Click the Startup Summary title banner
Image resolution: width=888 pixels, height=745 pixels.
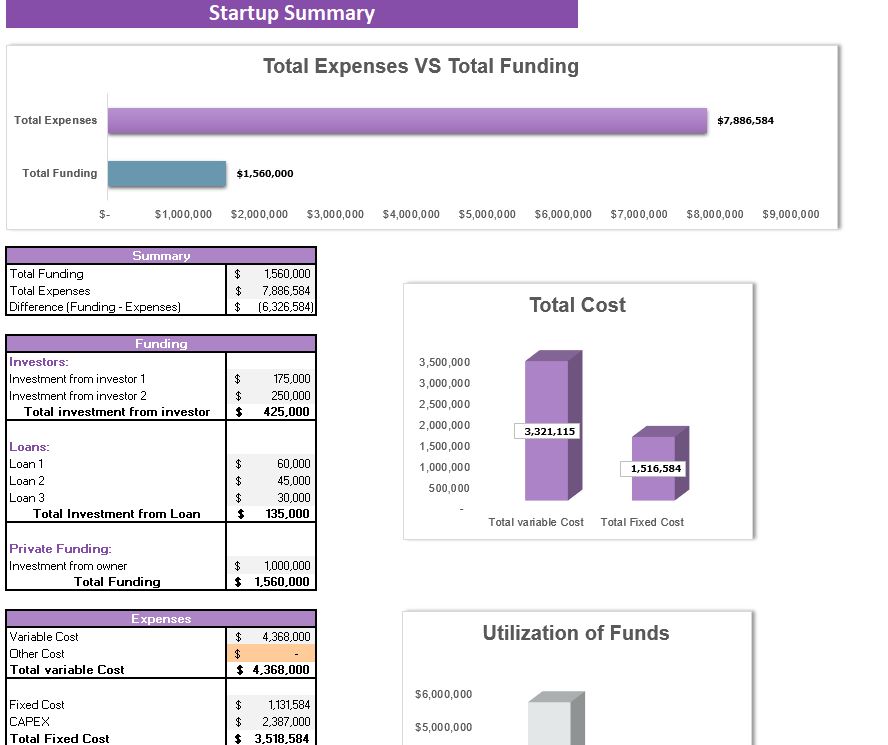(291, 14)
